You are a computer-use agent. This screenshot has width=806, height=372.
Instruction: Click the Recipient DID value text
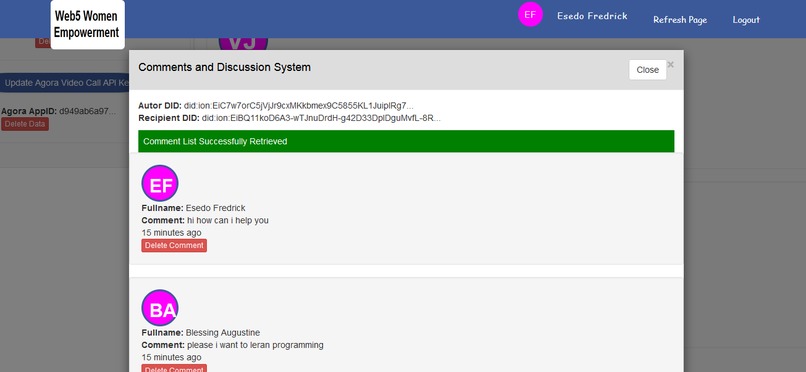[321, 118]
